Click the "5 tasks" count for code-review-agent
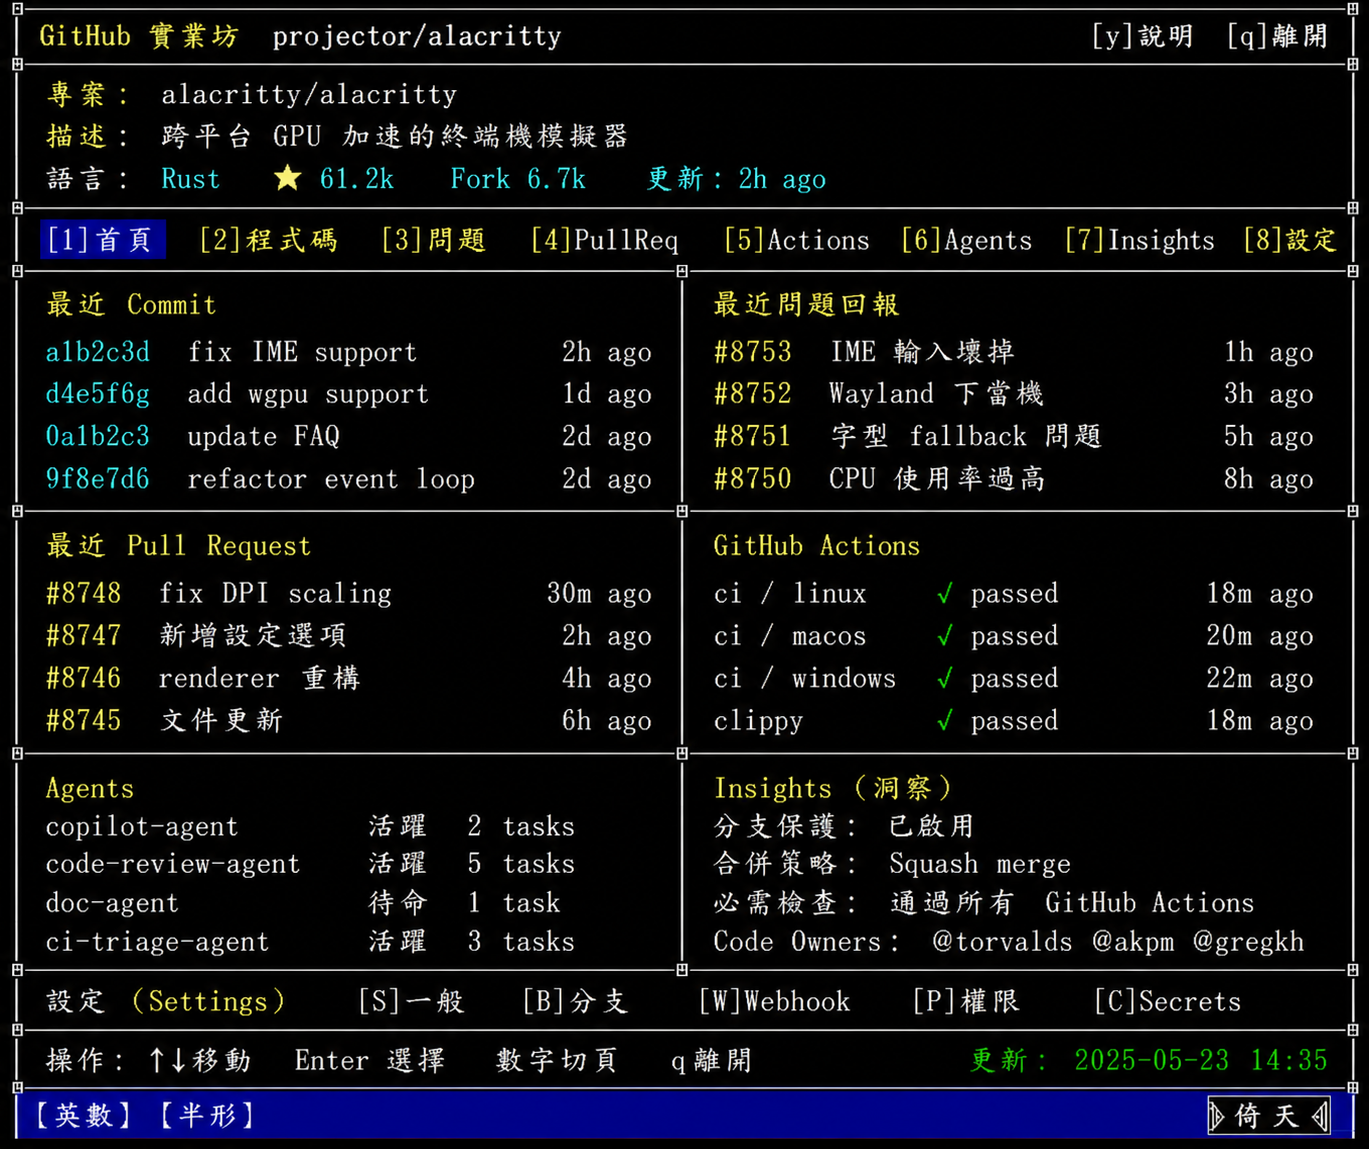This screenshot has height=1149, width=1369. coord(521,864)
